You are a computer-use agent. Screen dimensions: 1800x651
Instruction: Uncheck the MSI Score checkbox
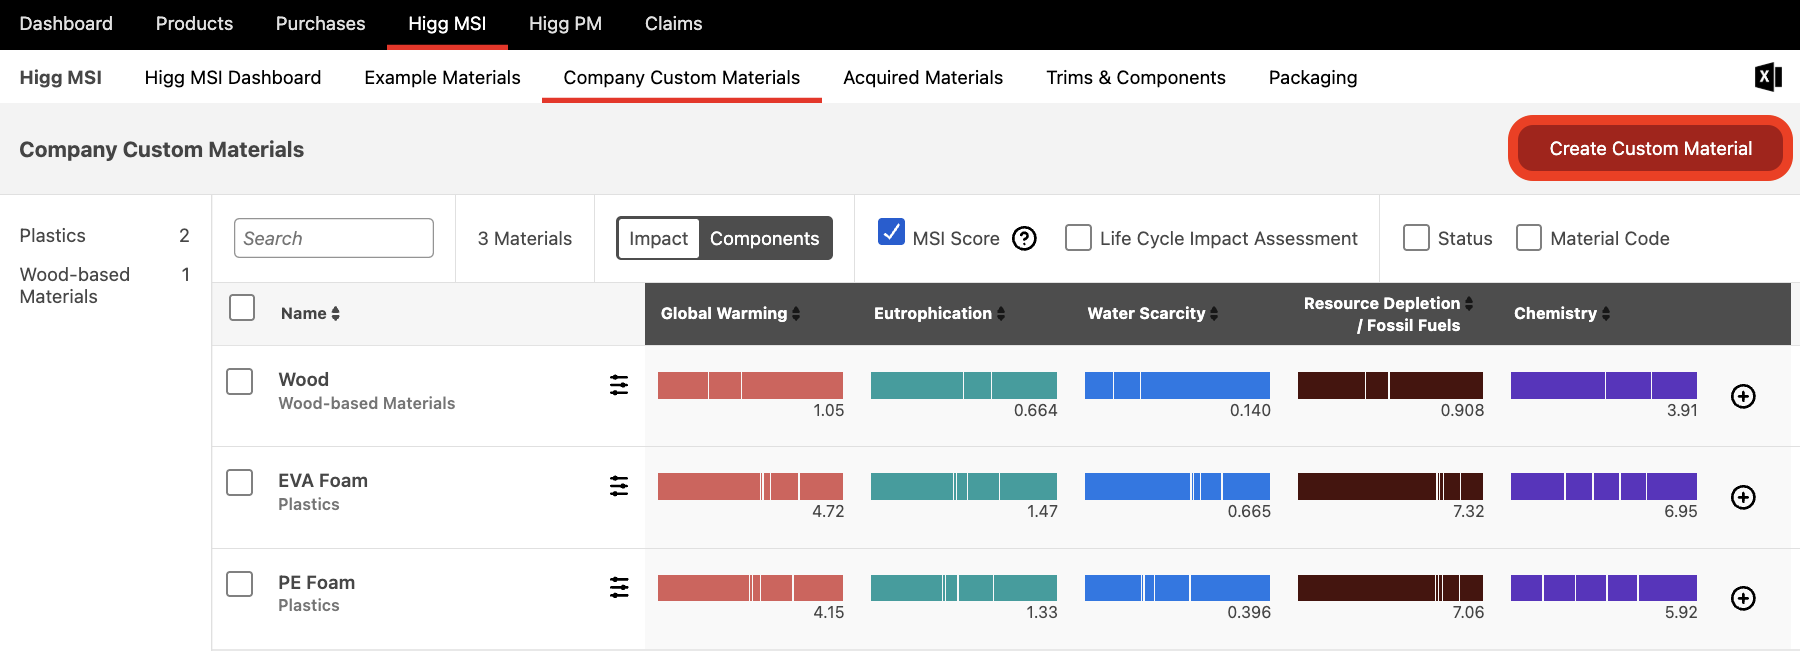click(891, 232)
